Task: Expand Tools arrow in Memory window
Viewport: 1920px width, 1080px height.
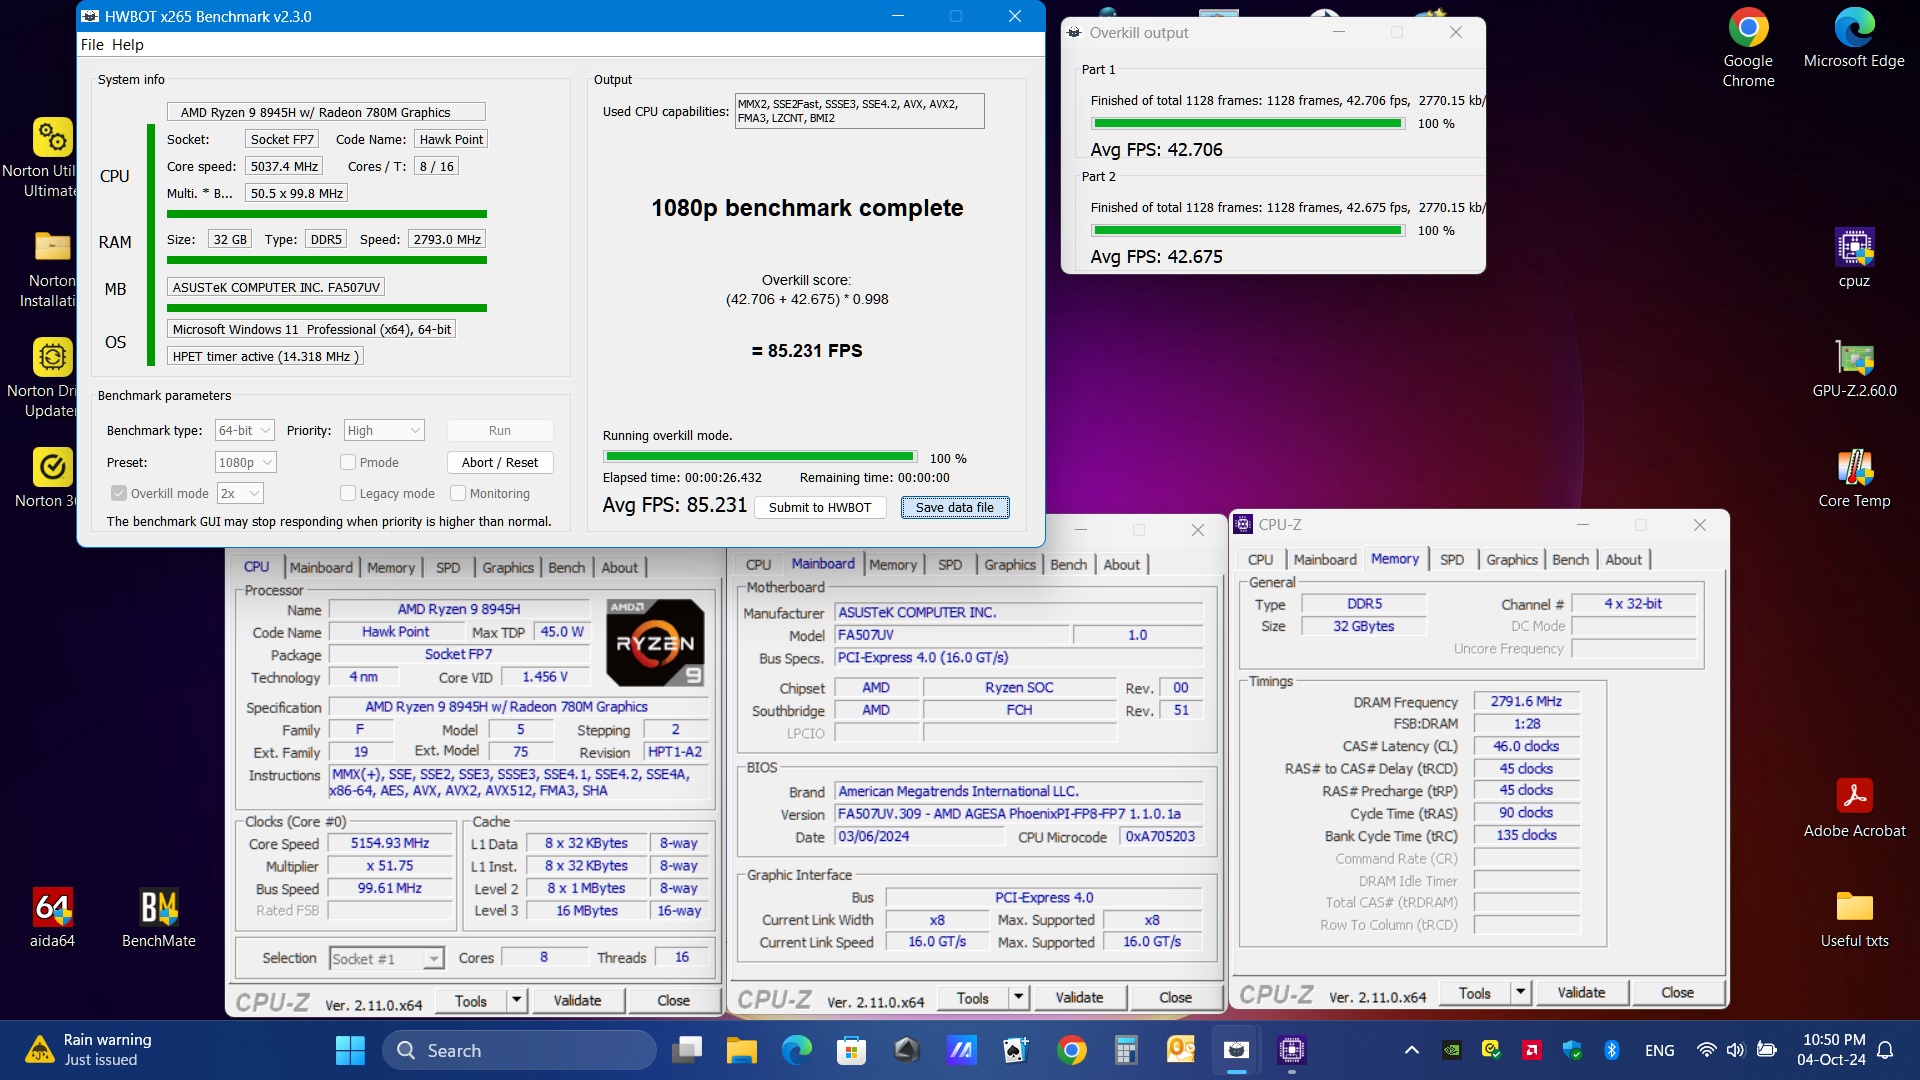Action: [1521, 992]
